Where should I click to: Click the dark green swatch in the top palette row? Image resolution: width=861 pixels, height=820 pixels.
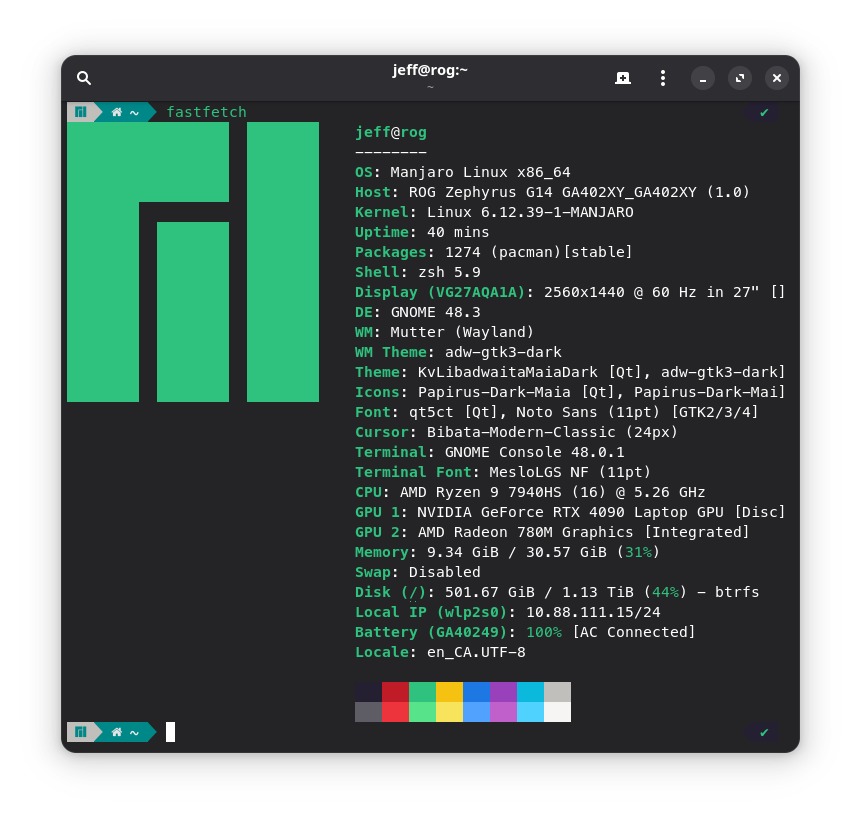422,692
